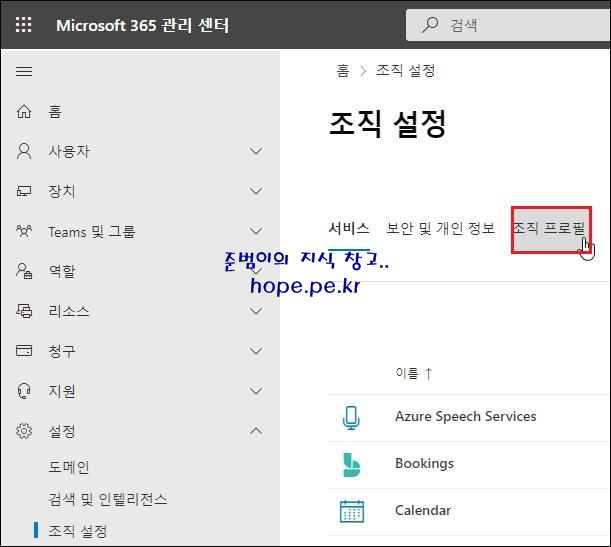Click the Teams 및 그룹 people icon

click(x=24, y=231)
